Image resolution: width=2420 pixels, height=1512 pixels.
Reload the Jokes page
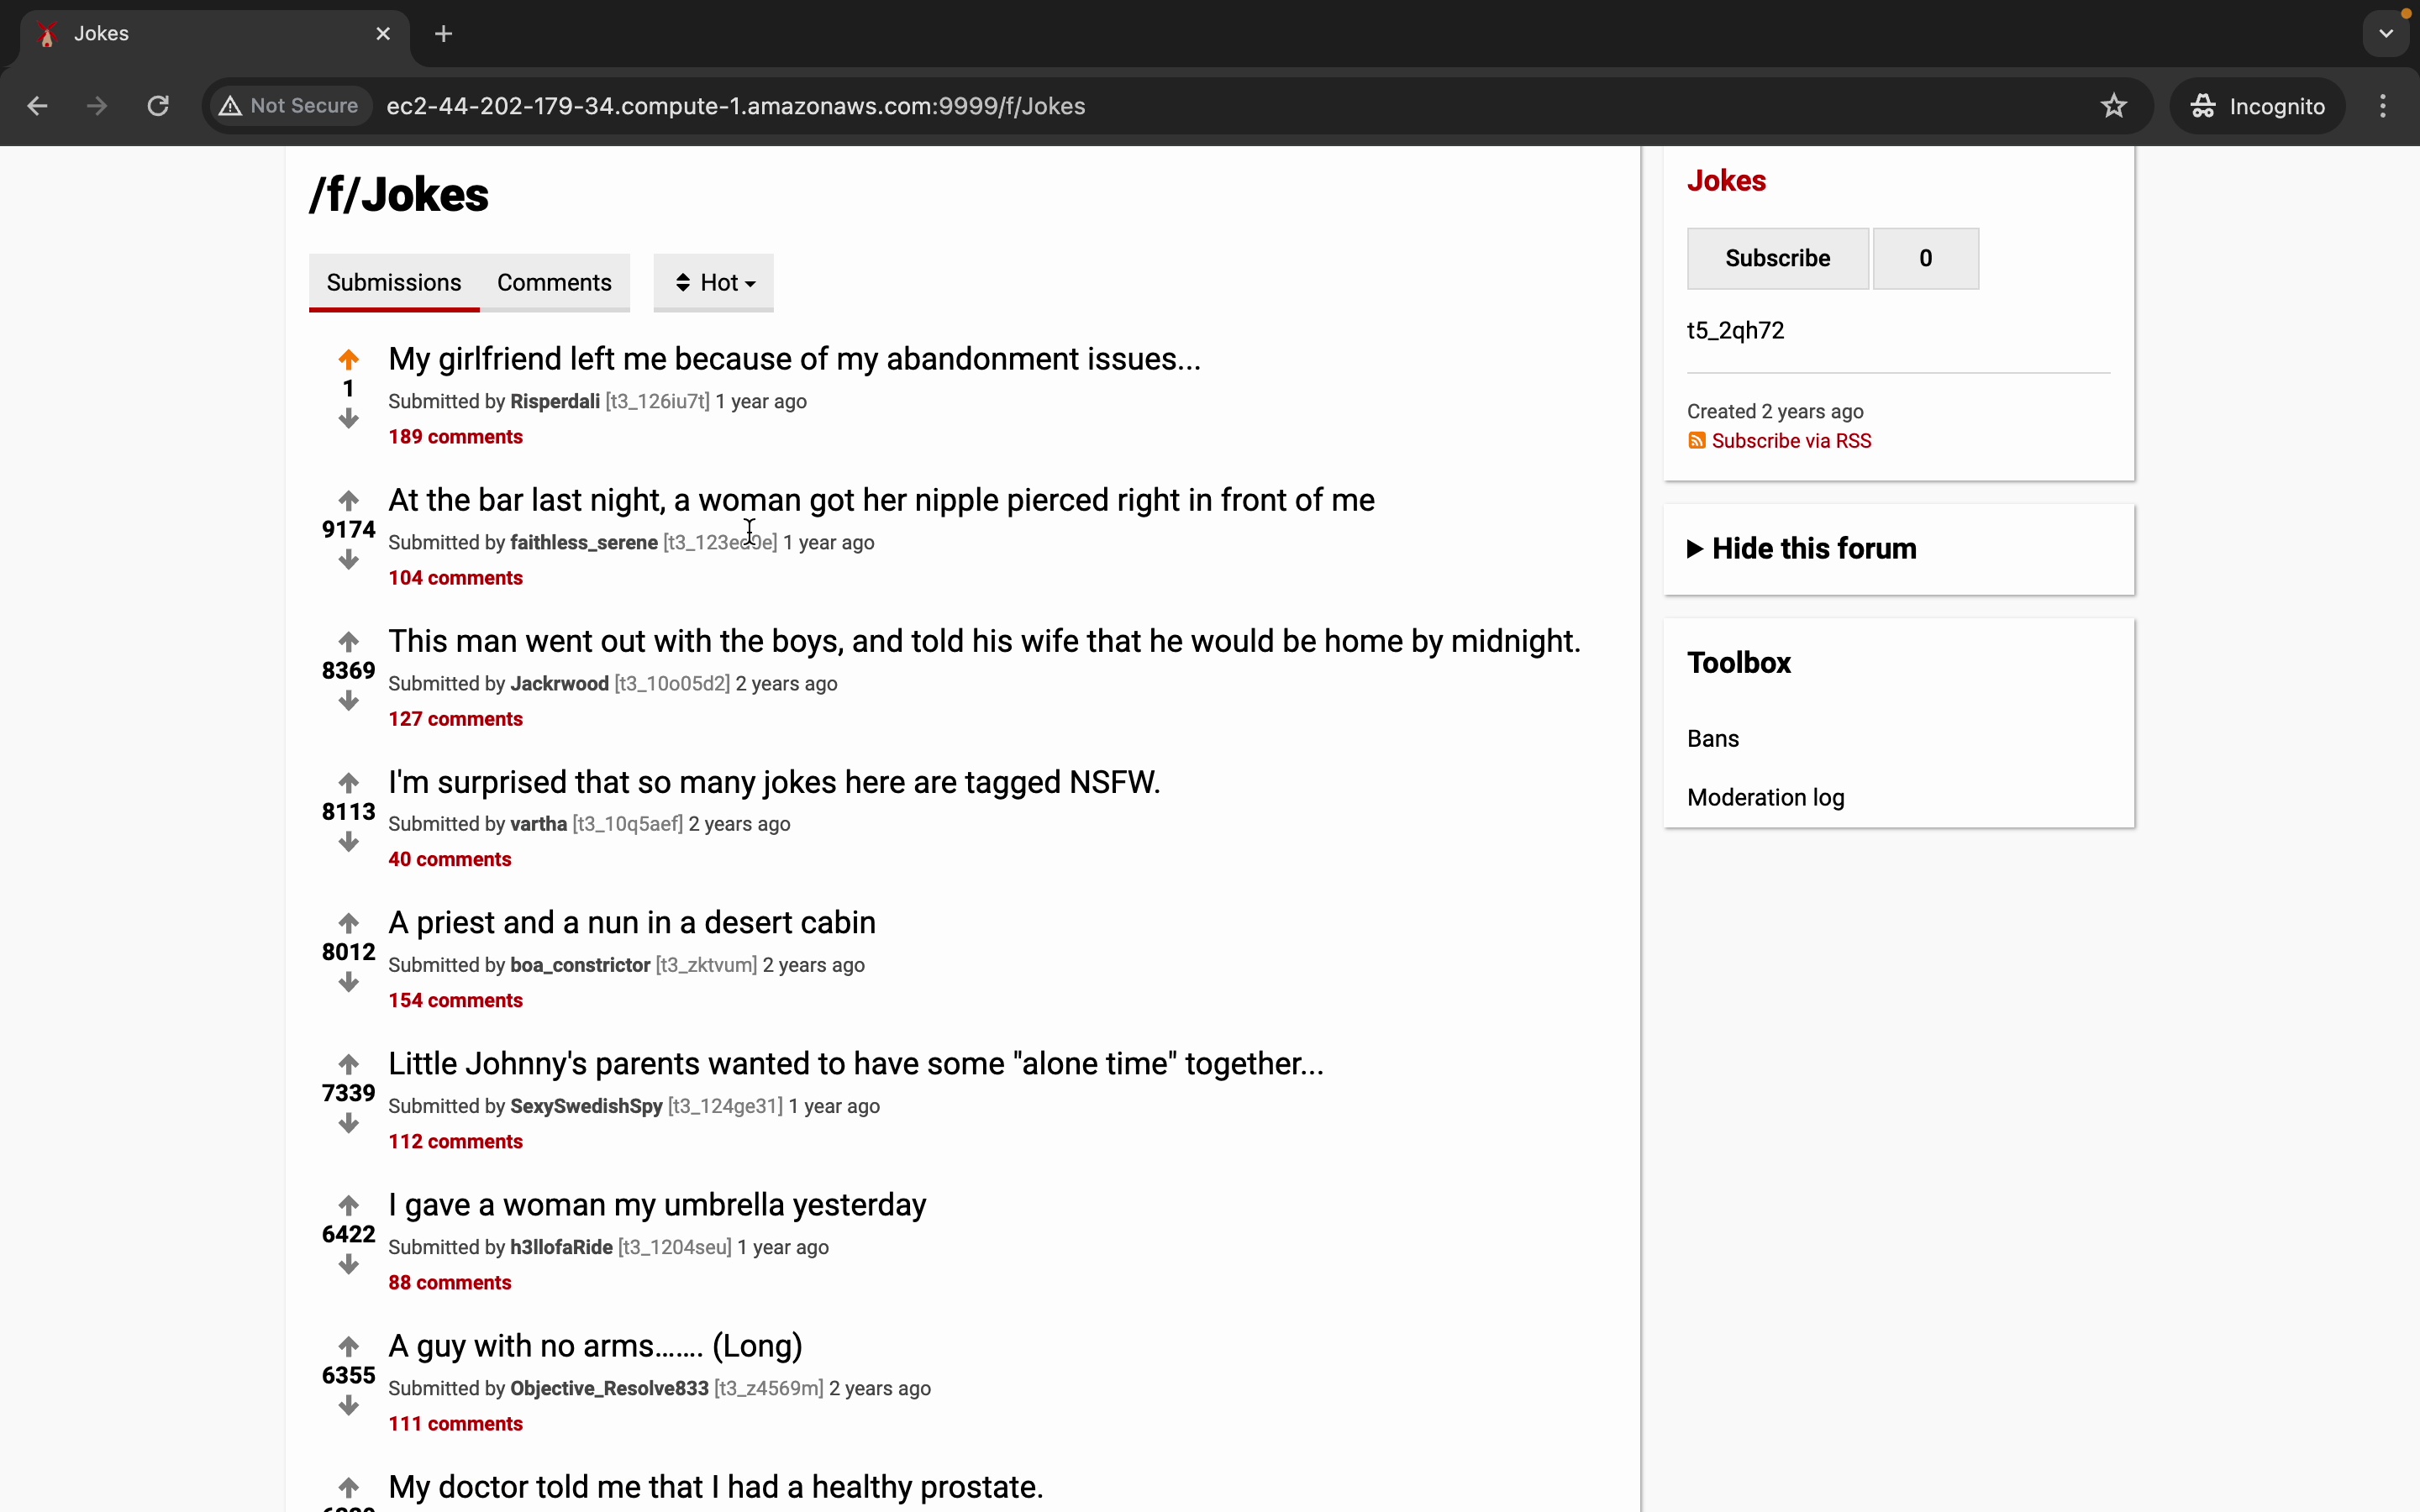click(x=158, y=106)
